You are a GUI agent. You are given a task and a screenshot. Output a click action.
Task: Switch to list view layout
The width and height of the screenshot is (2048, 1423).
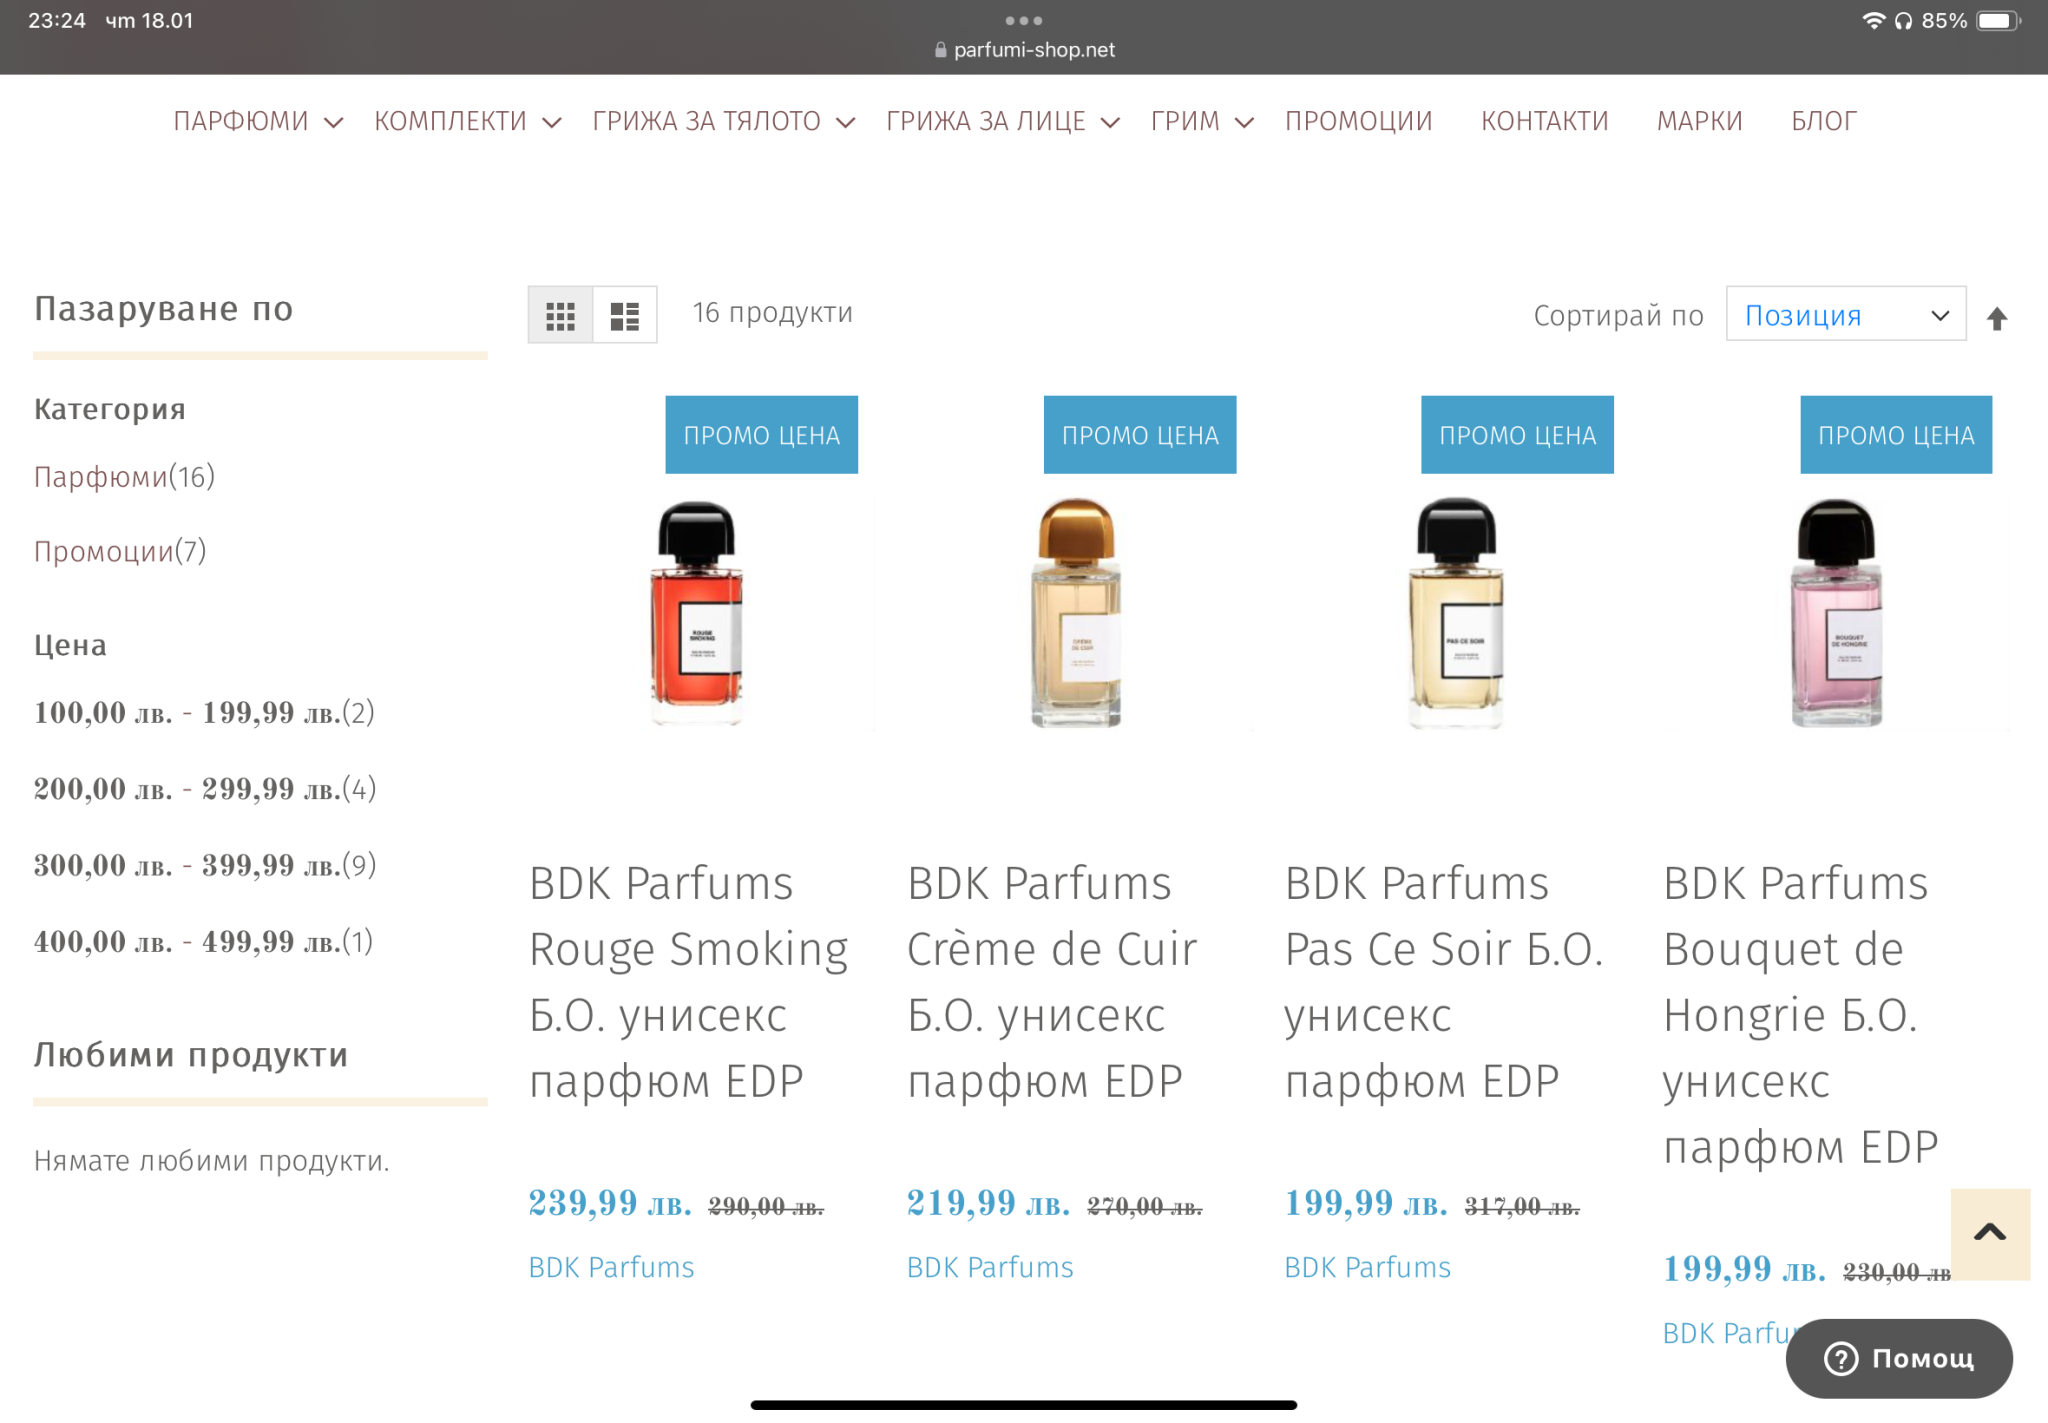625,316
